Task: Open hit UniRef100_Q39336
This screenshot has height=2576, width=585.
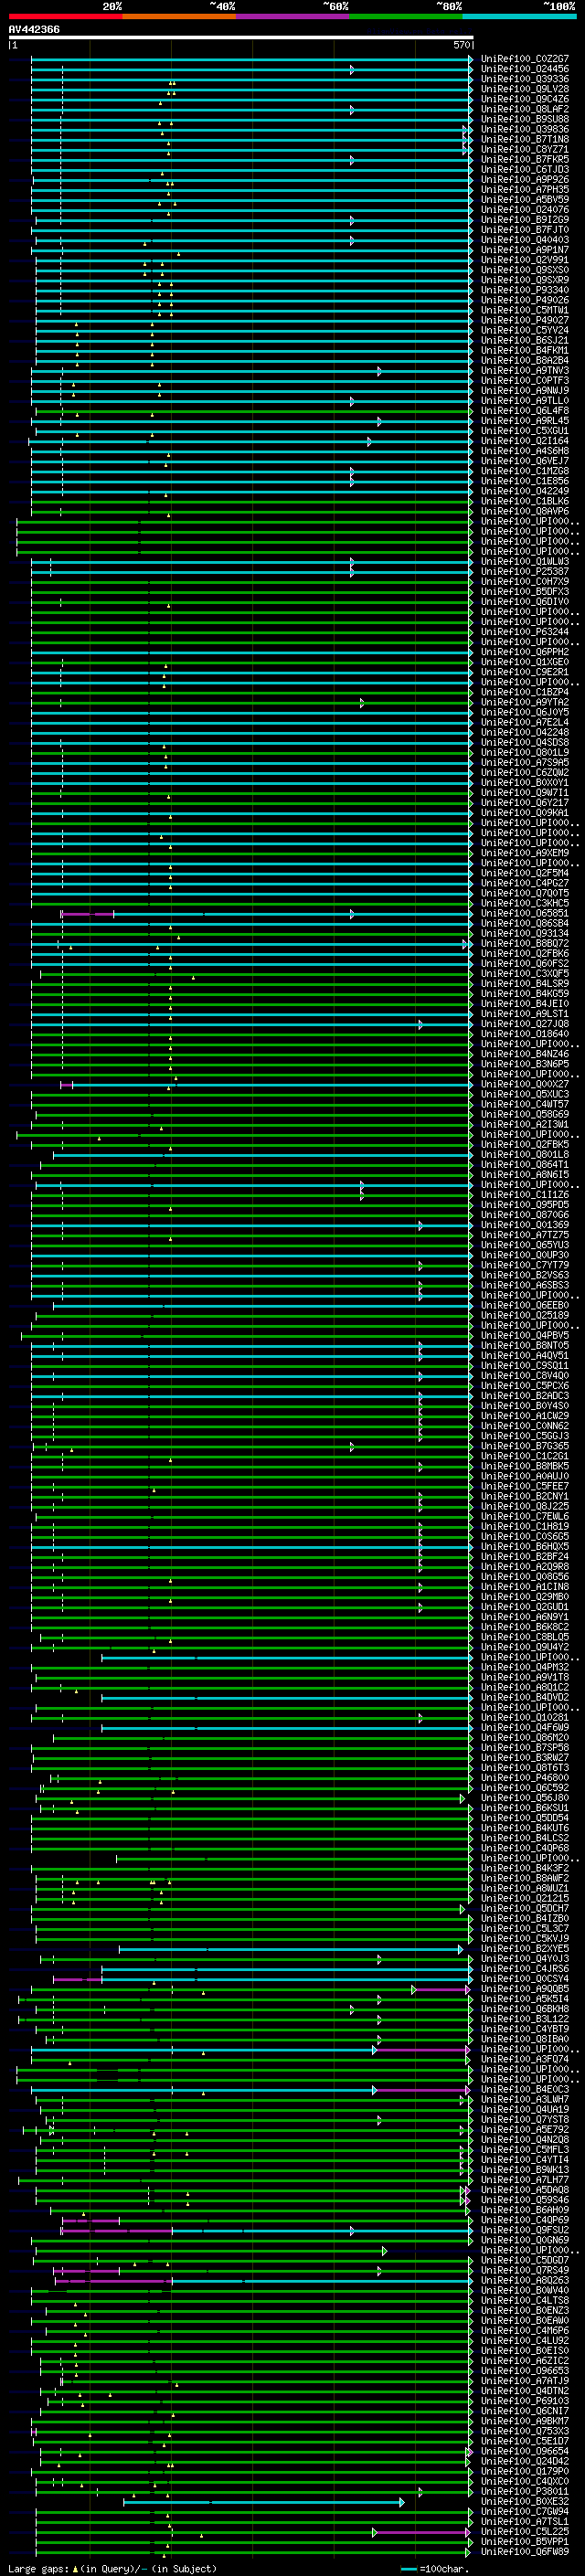Action: [525, 79]
